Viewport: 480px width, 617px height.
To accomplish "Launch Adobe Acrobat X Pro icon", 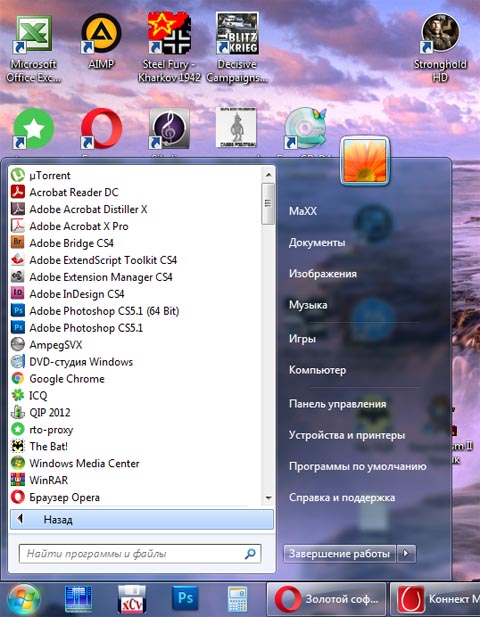I will [x=17, y=226].
